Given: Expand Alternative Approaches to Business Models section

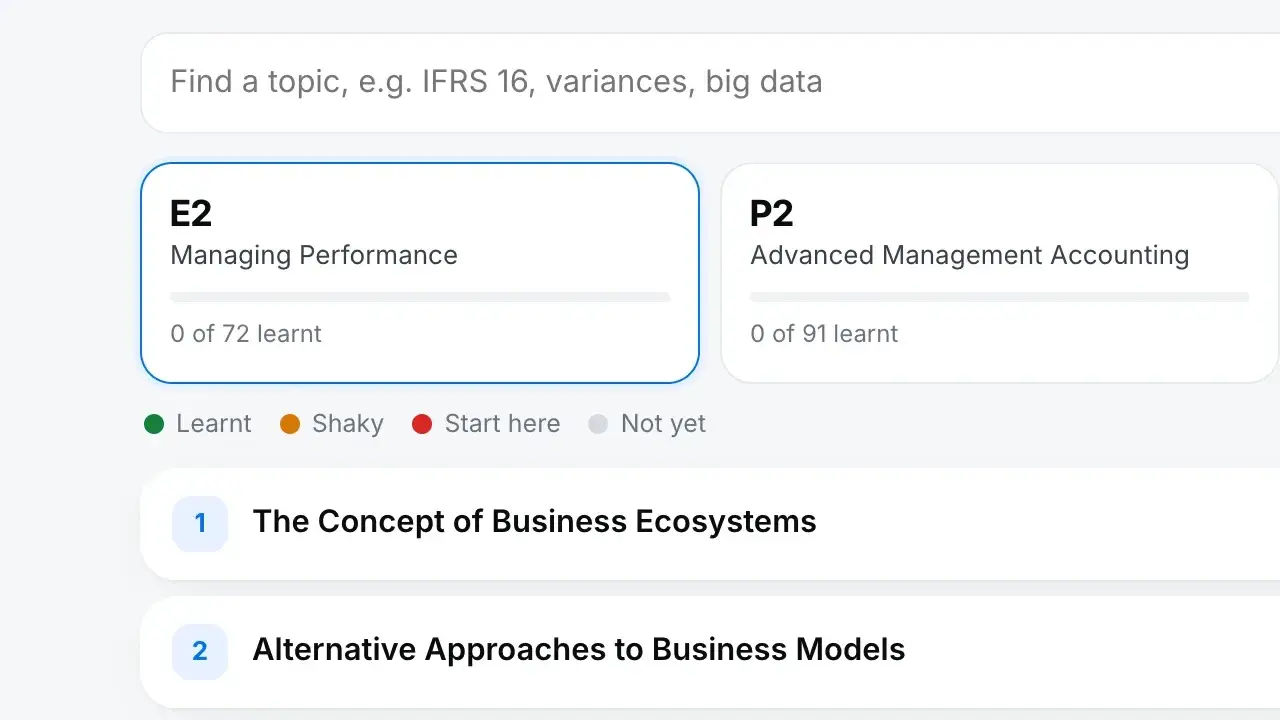Looking at the screenshot, I should pyautogui.click(x=710, y=651).
